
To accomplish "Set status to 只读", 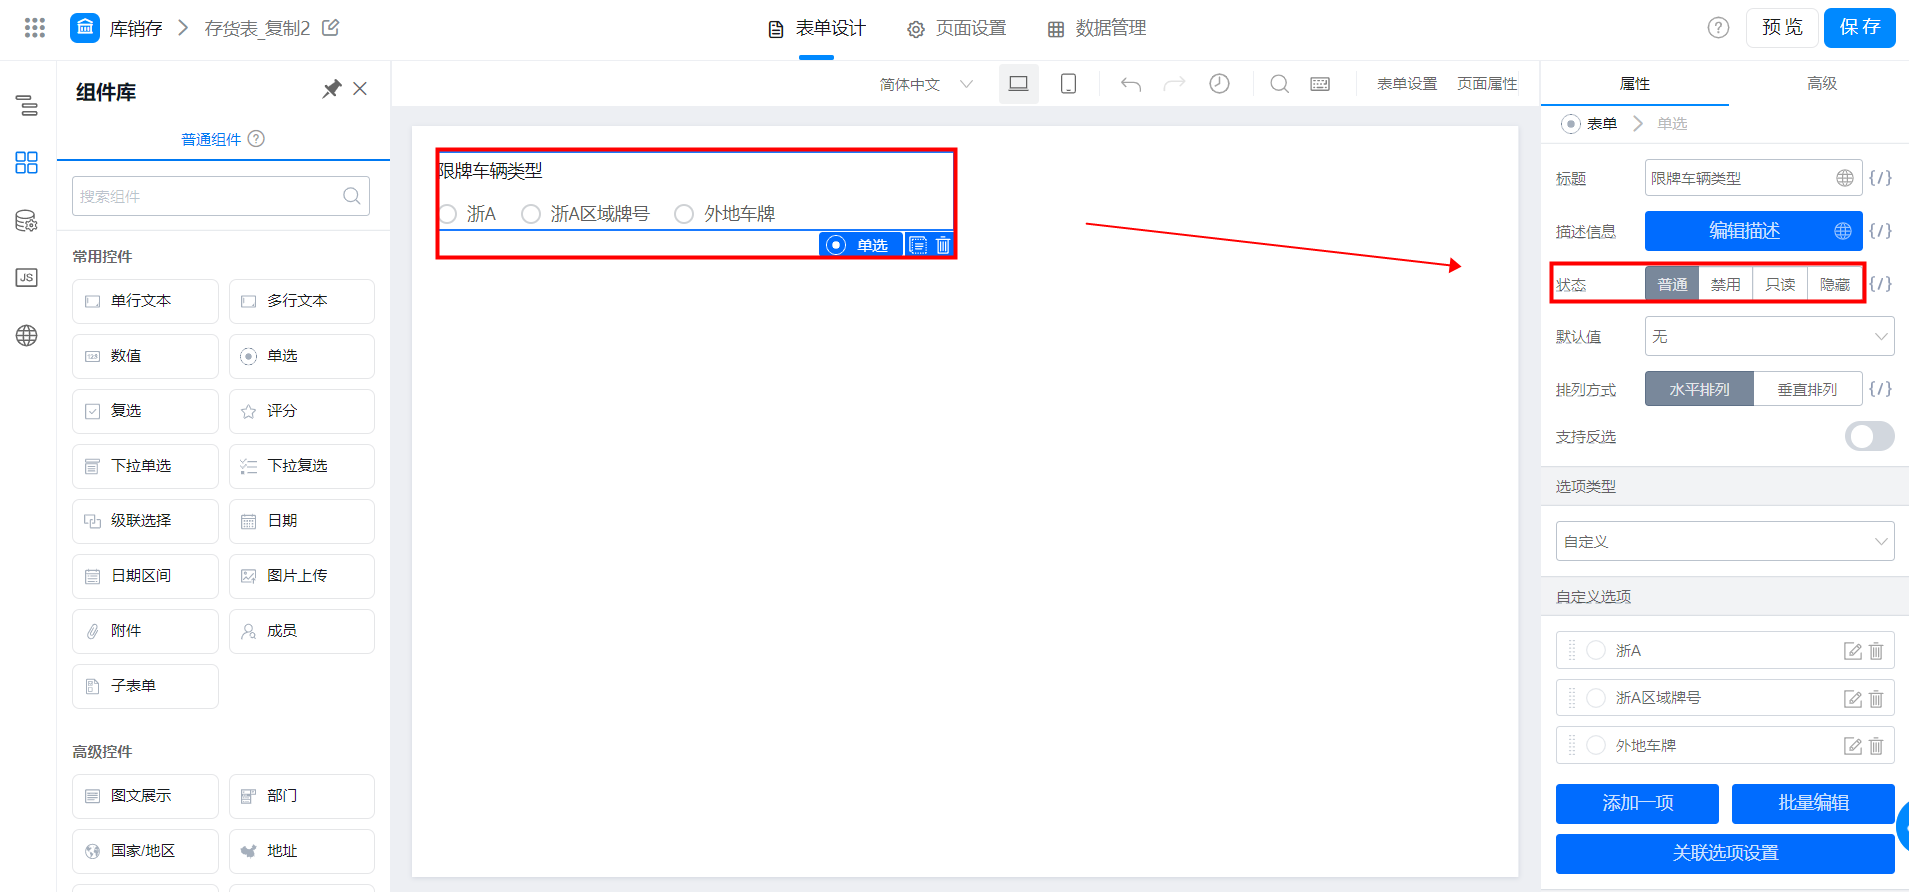I will point(1780,284).
